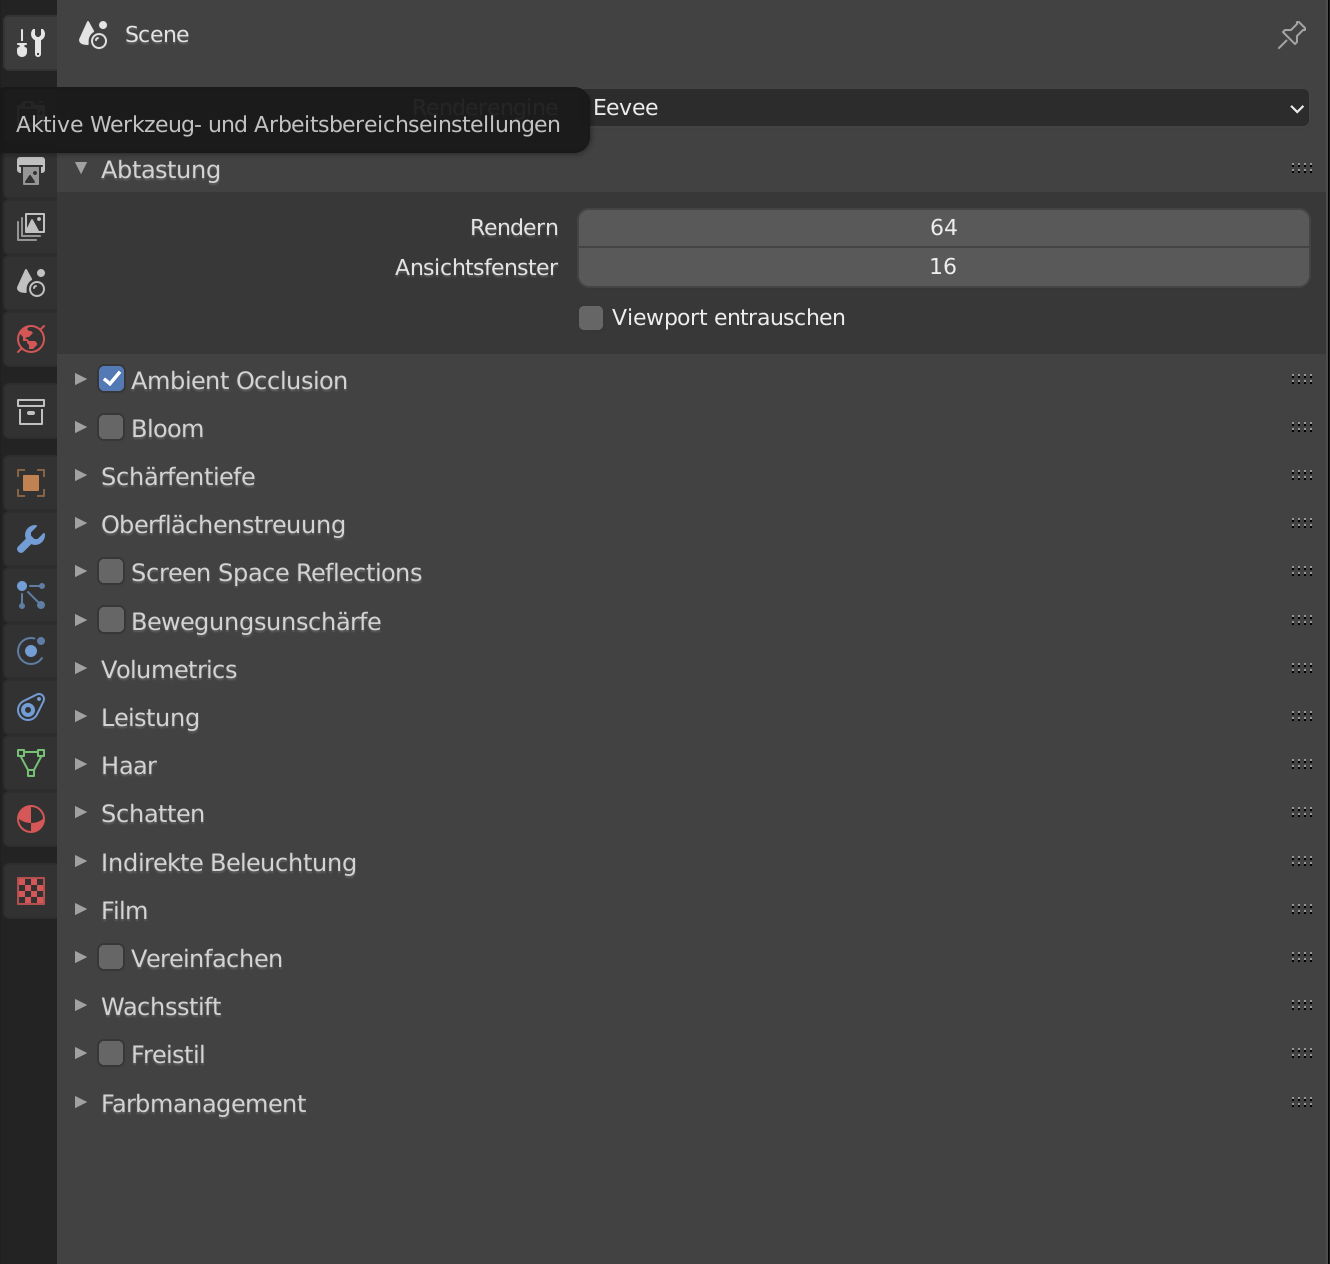Switch to the Physics properties tab
Viewport: 1330px width, 1264px height.
pos(31,651)
